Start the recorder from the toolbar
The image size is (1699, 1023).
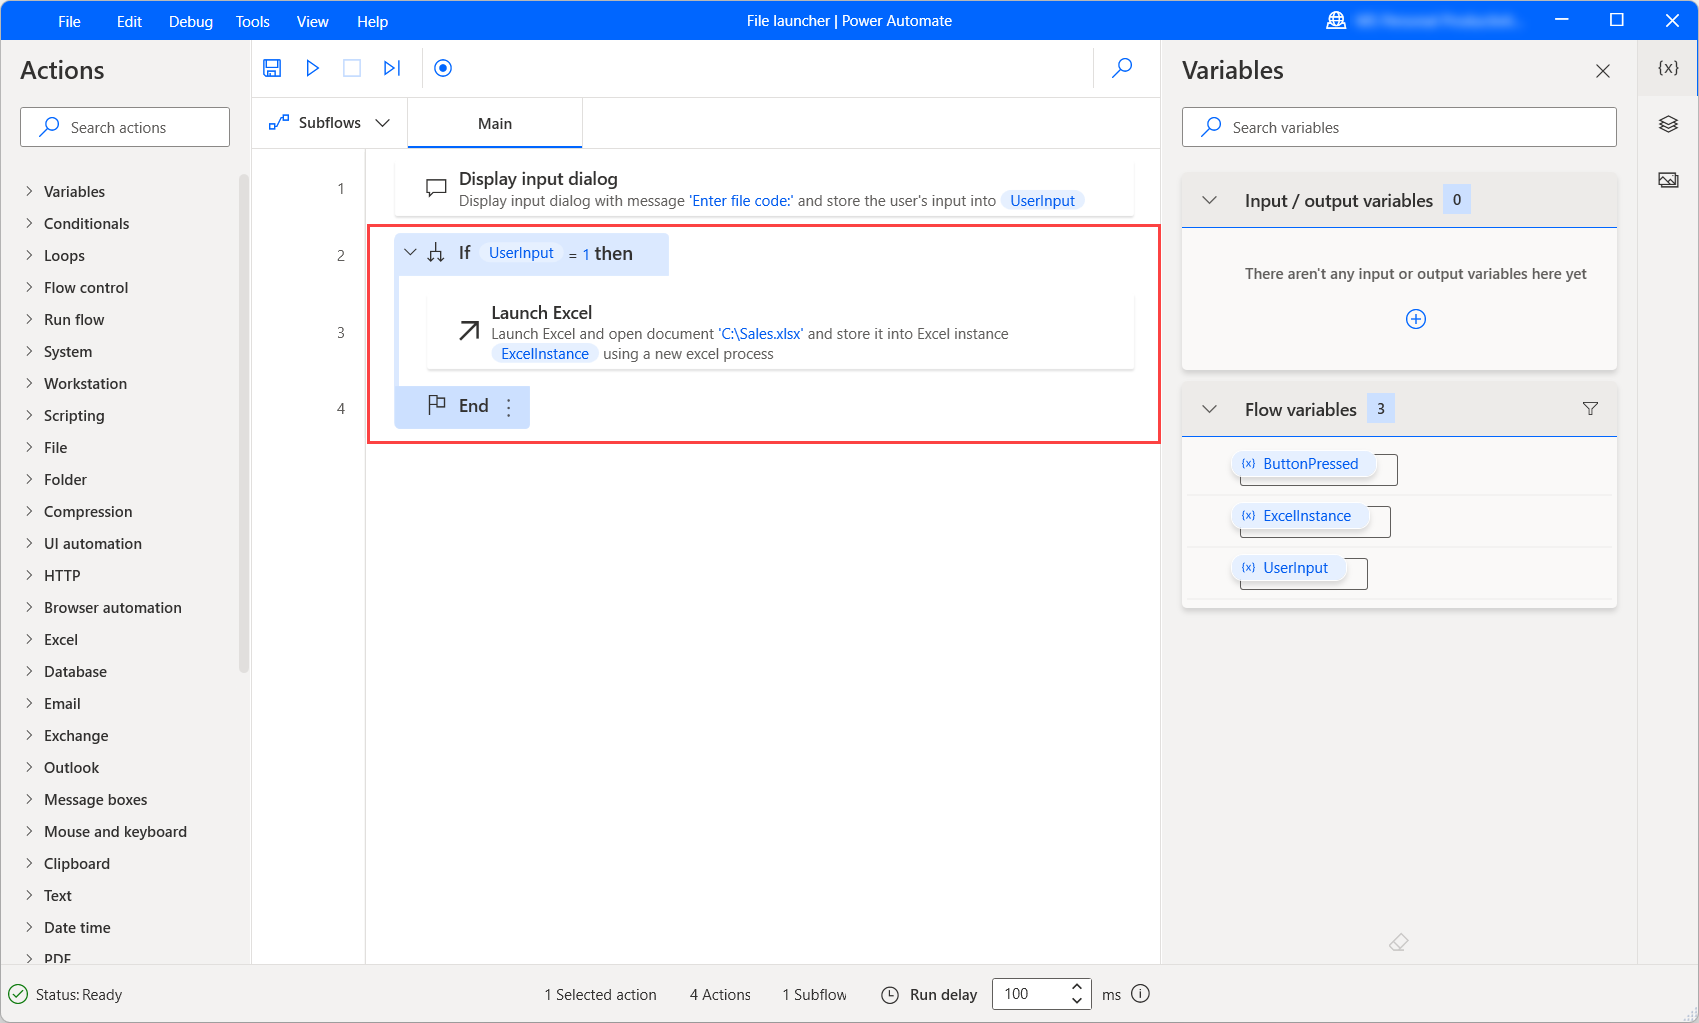point(442,68)
